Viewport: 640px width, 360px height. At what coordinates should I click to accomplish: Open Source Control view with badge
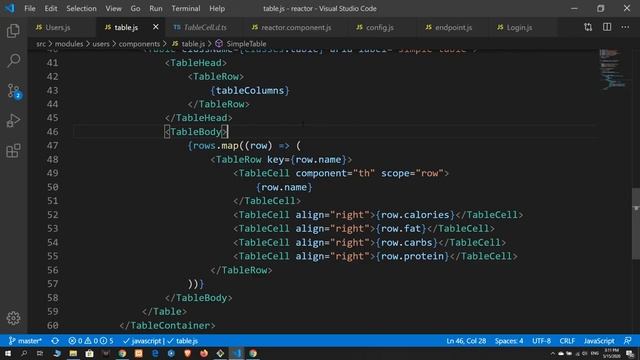14,91
